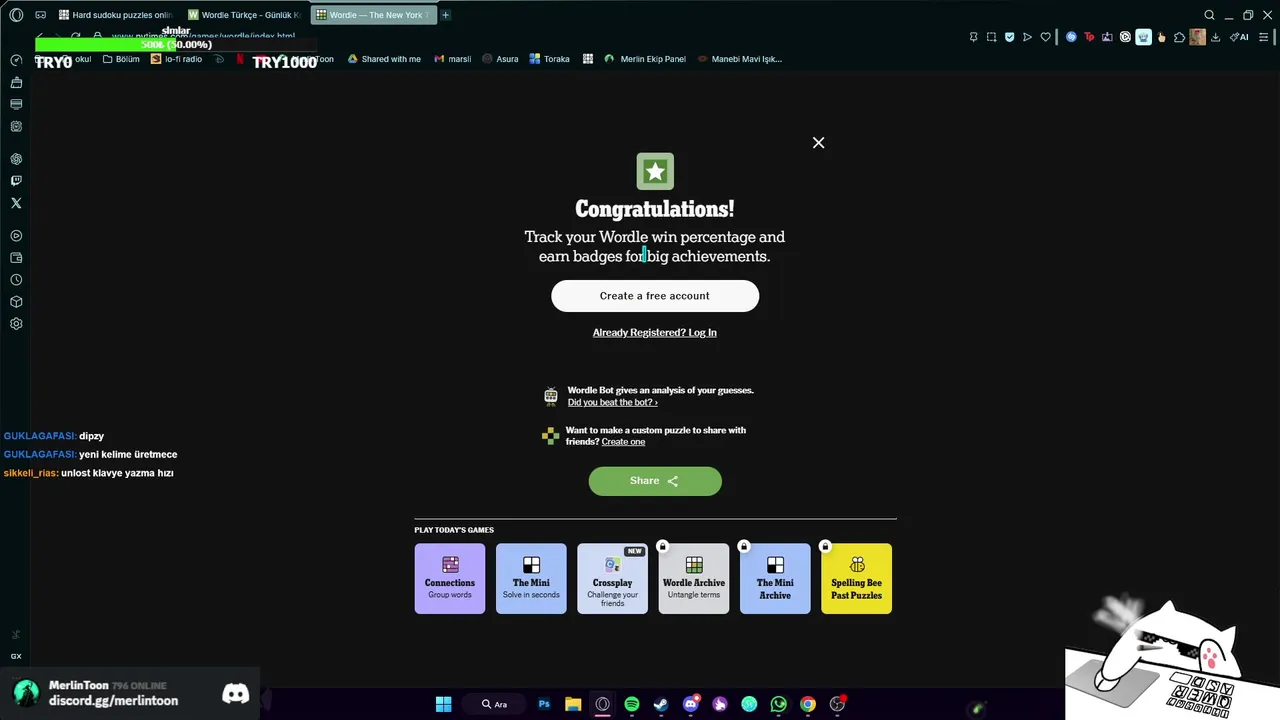Open File Explorer from the taskbar
The width and height of the screenshot is (1280, 720).
pyautogui.click(x=573, y=704)
